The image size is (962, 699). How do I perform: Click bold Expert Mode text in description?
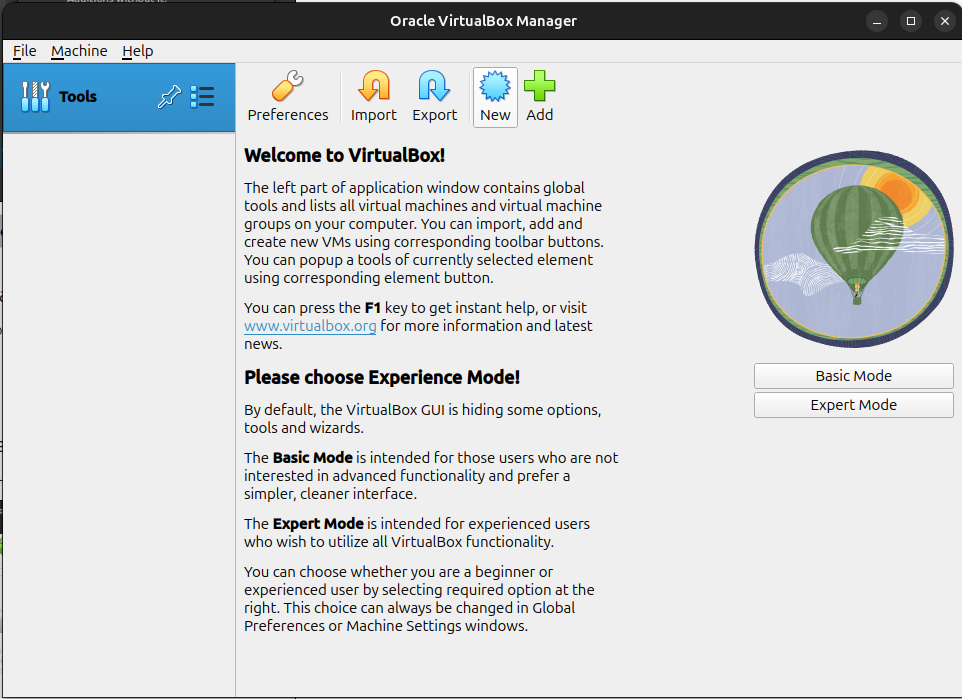(x=318, y=523)
